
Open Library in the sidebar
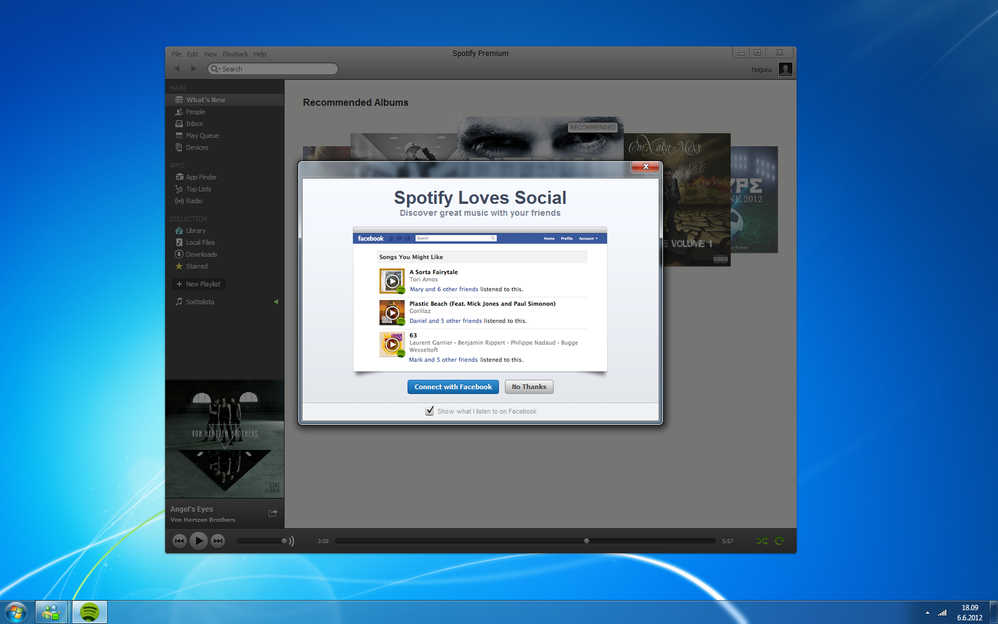pos(225,230)
